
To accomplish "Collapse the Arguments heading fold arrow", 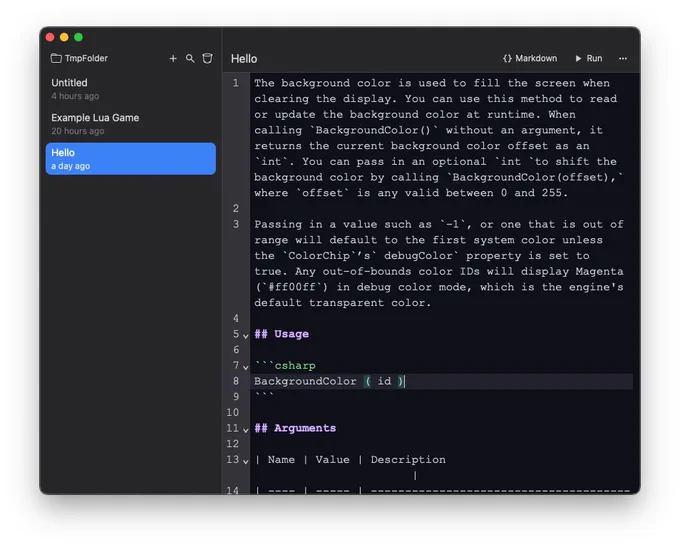I will point(245,430).
